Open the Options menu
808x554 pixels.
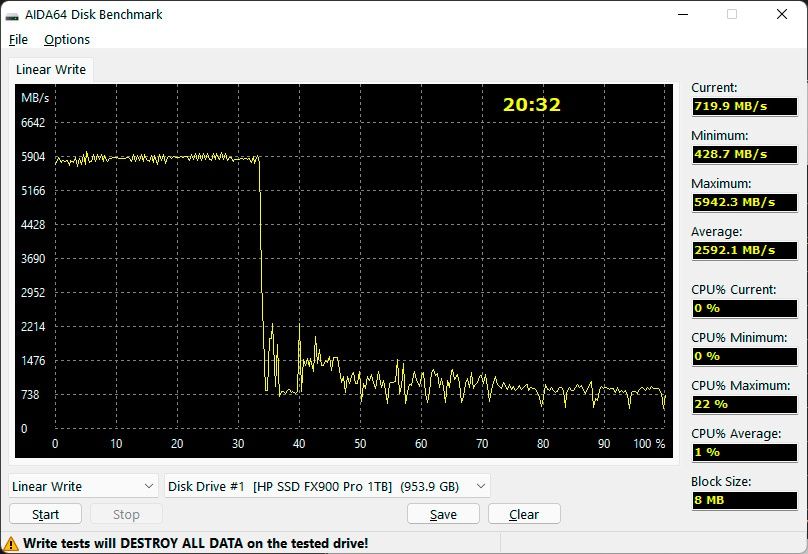67,40
